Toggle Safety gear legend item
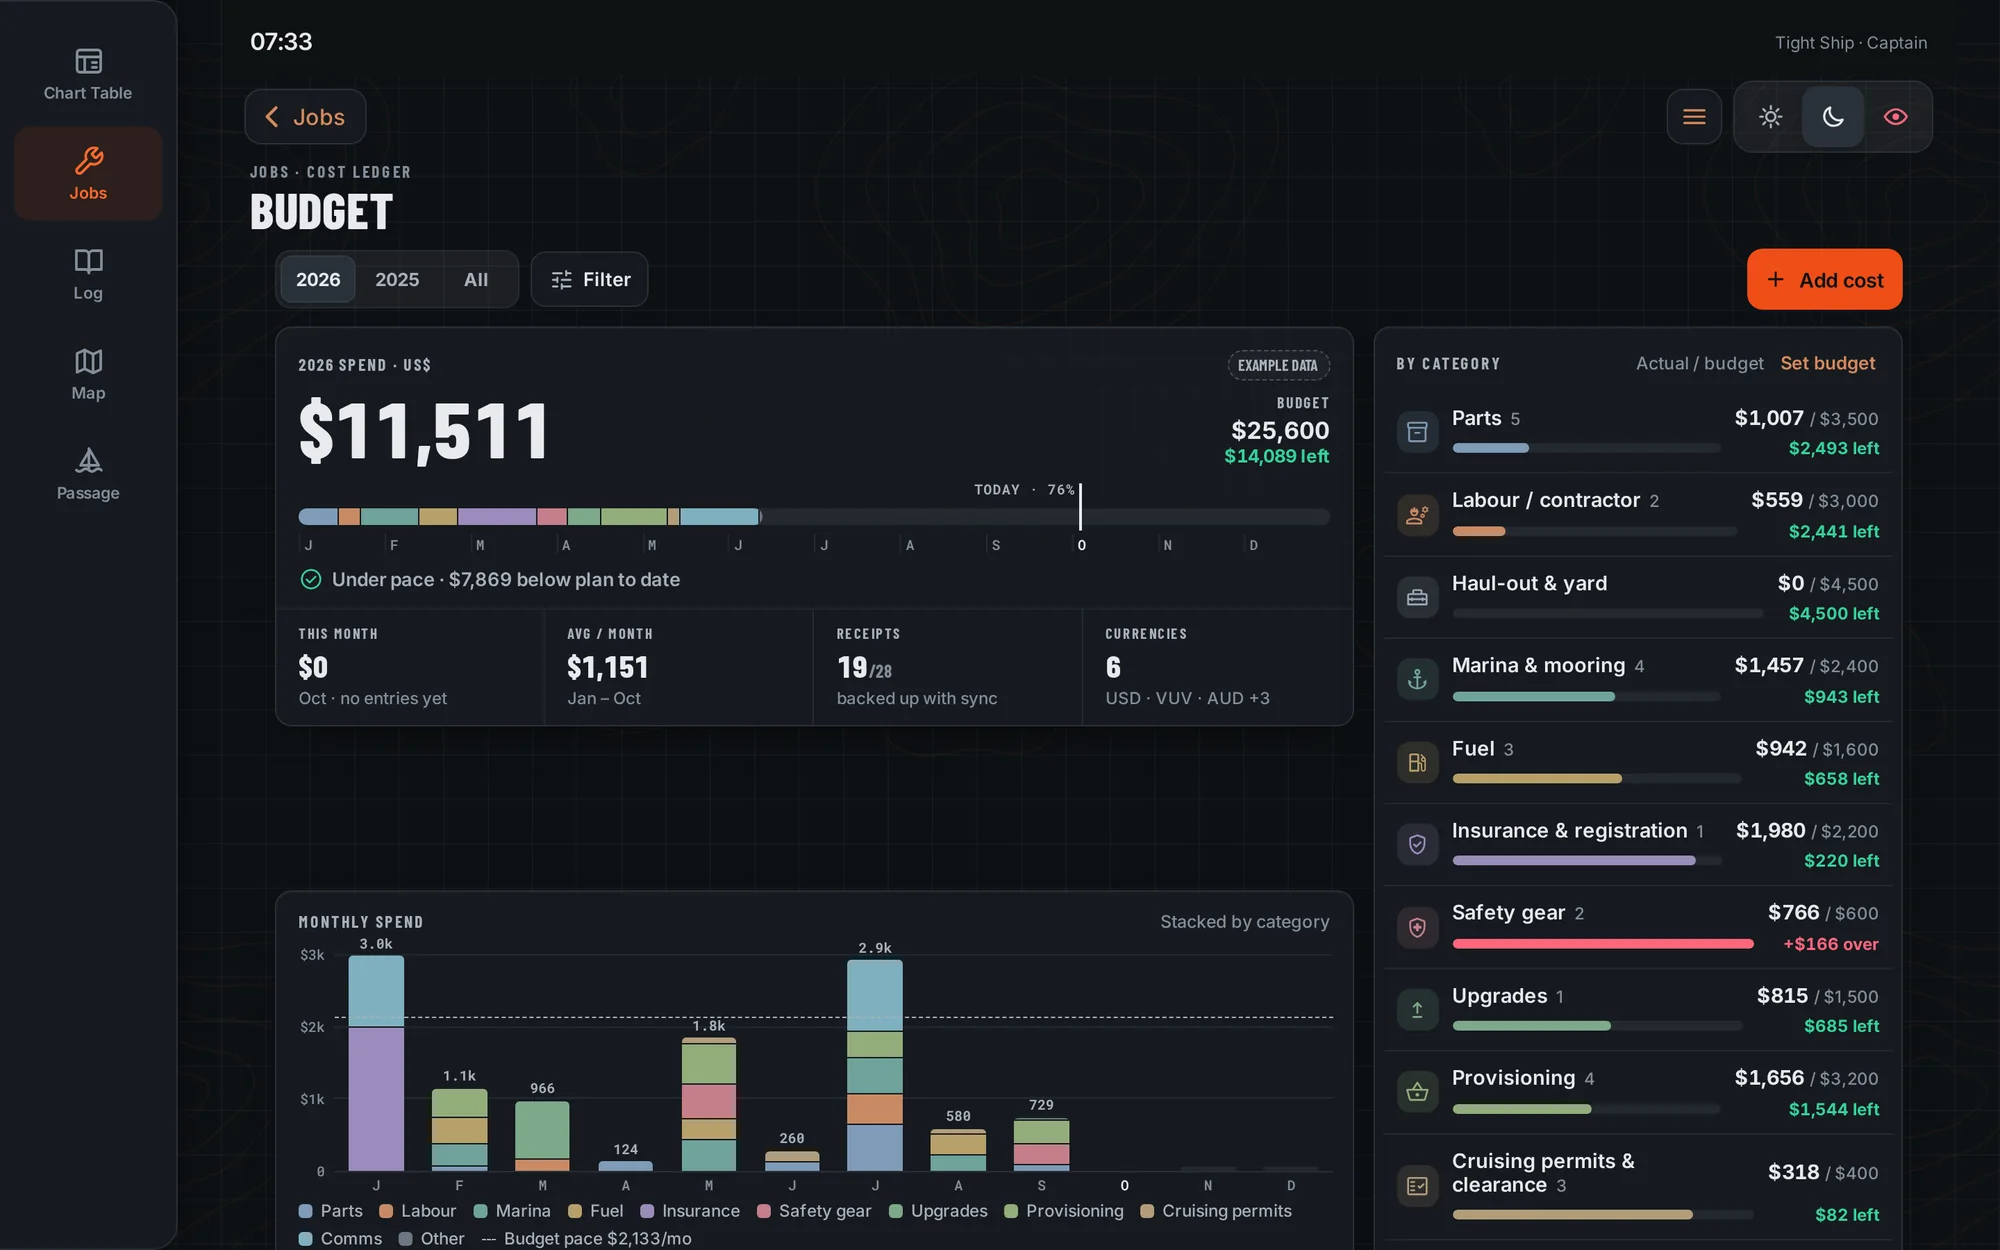The image size is (2000, 1250). pos(814,1211)
